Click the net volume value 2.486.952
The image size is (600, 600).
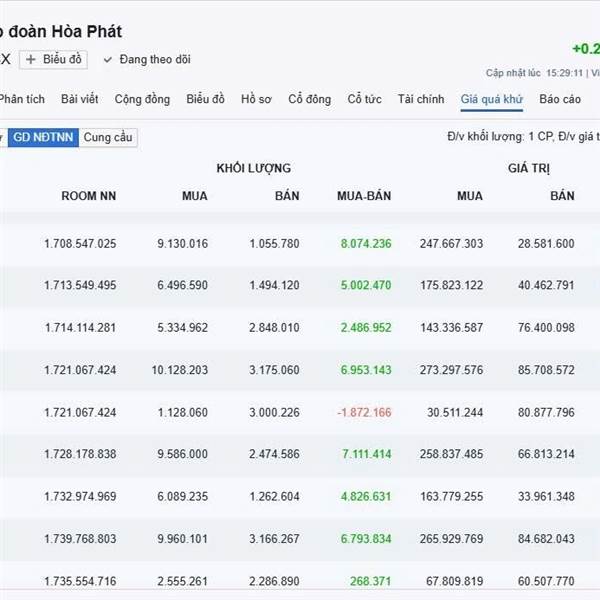[366, 328]
